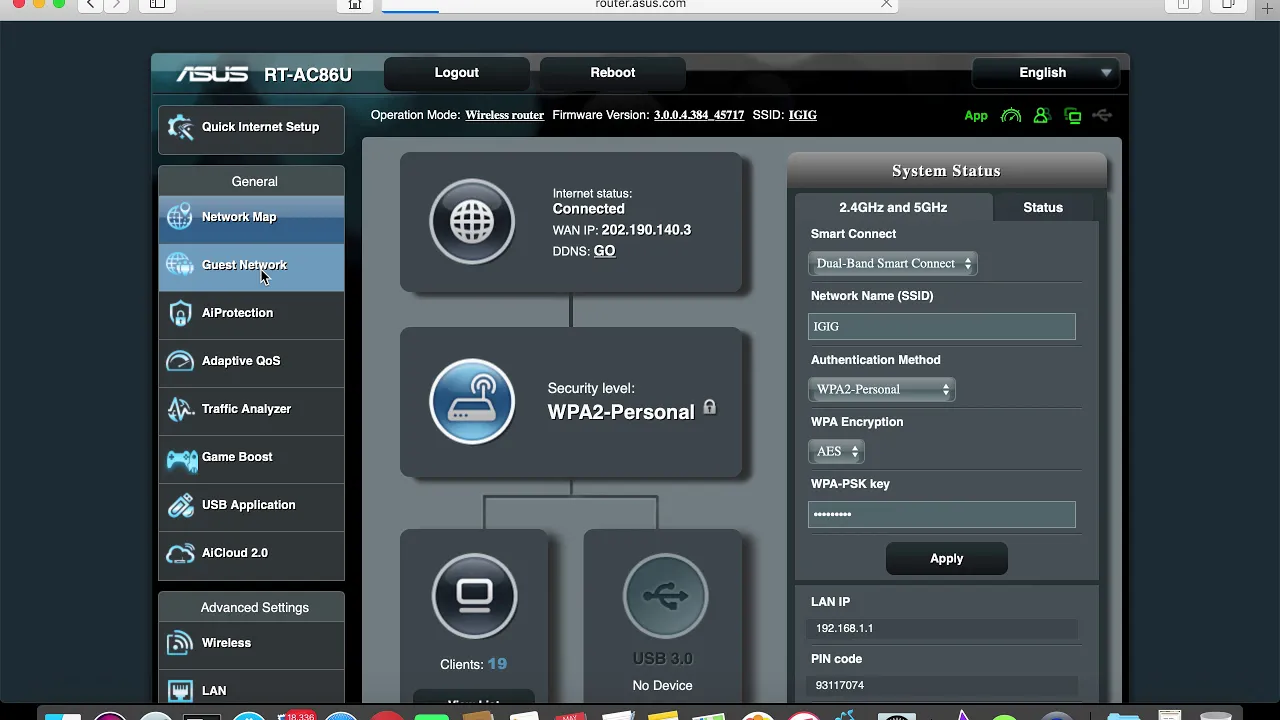Click the Reboot button
The image size is (1280, 720).
(x=613, y=73)
